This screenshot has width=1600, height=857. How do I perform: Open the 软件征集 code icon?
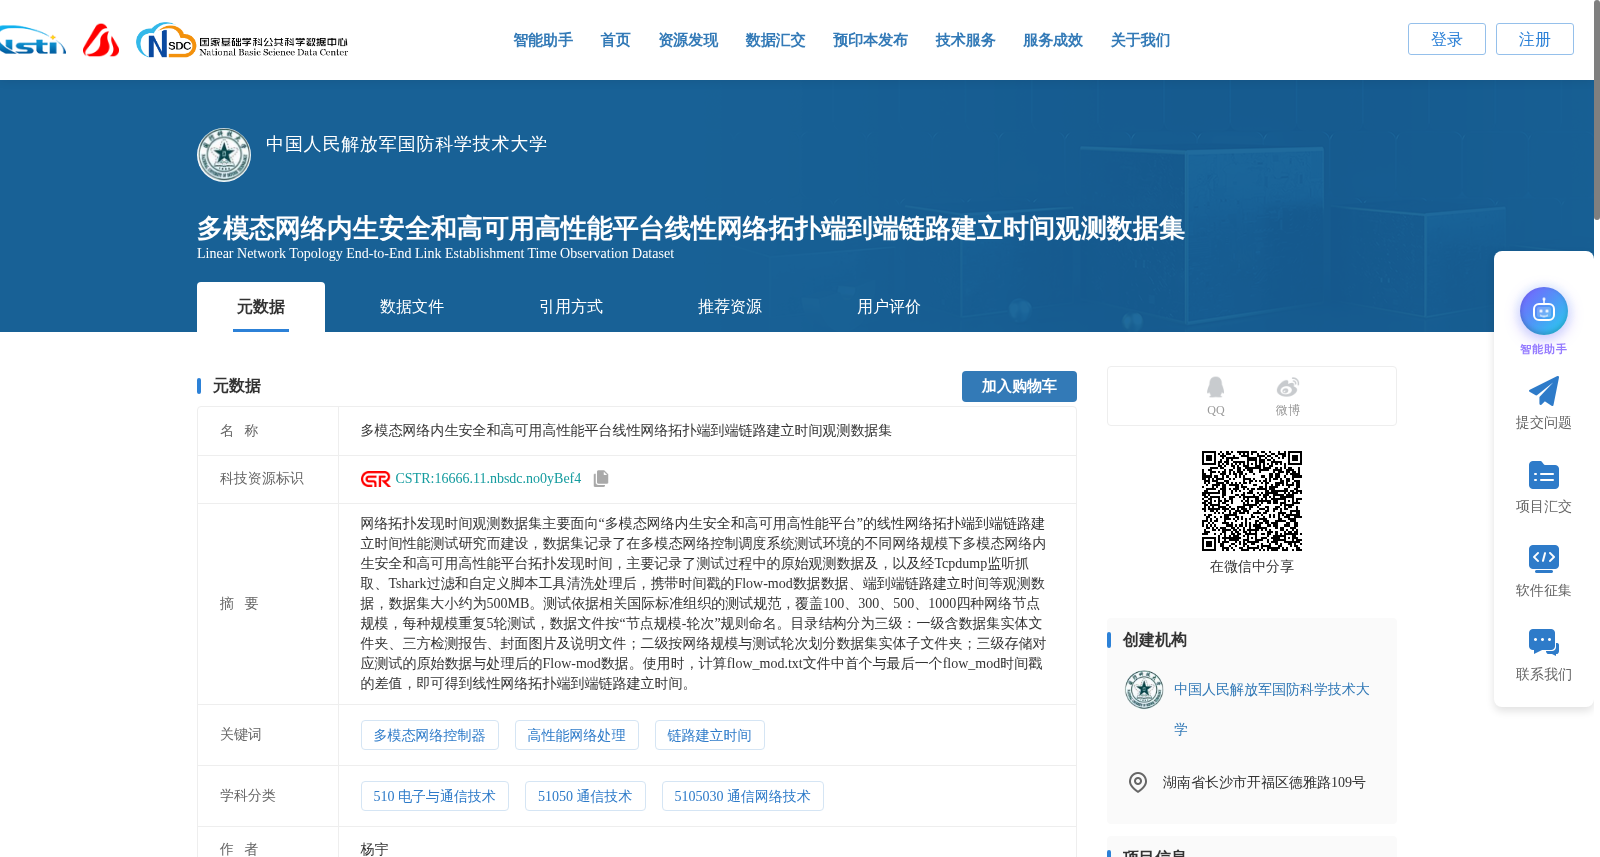pos(1544,558)
